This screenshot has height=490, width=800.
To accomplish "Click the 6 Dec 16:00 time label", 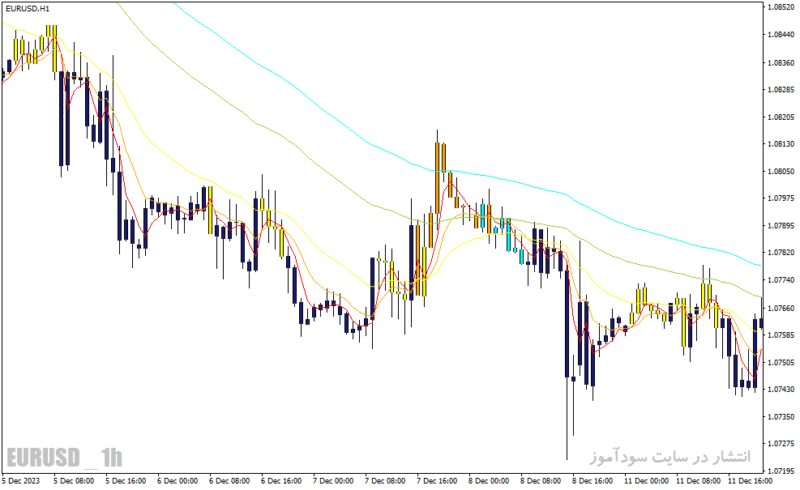I will click(x=281, y=481).
